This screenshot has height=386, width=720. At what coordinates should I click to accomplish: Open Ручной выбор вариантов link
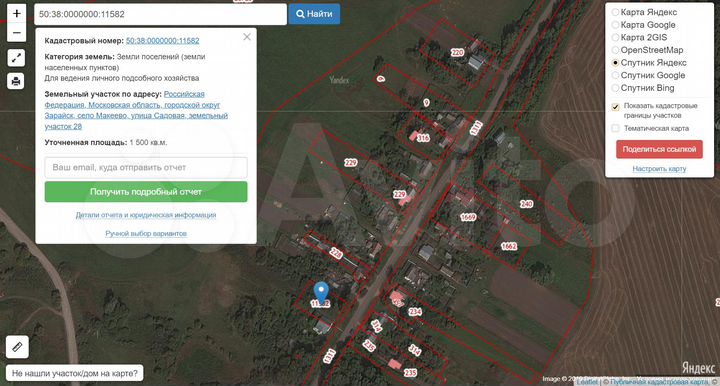(x=146, y=234)
